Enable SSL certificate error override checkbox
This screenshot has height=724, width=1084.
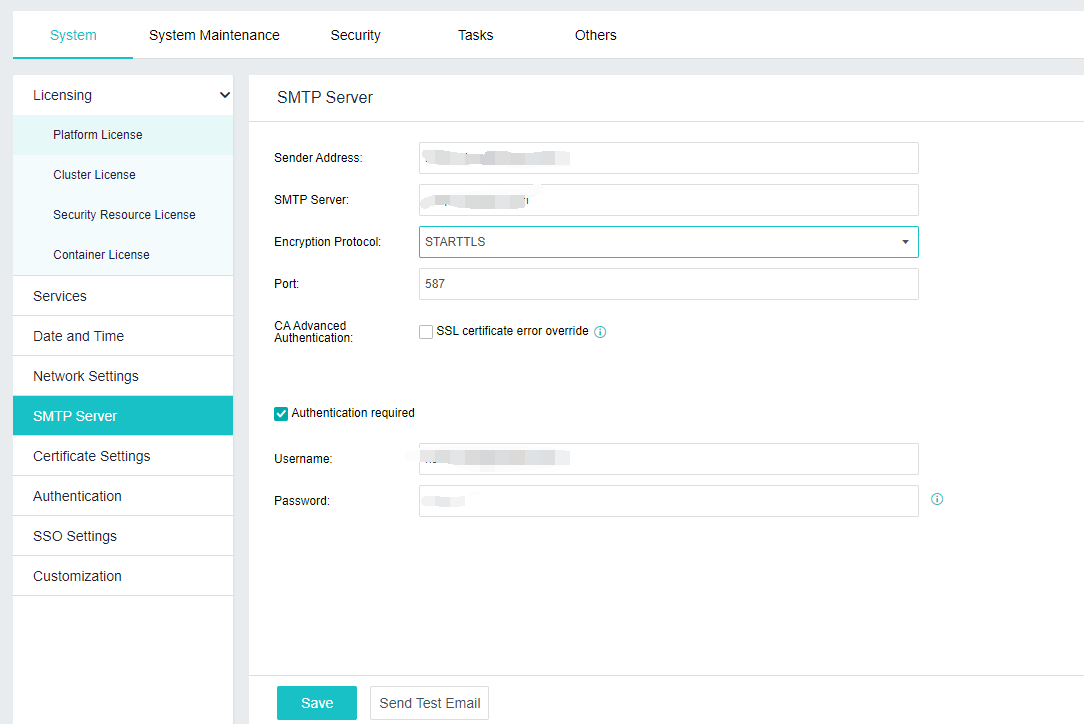click(426, 332)
